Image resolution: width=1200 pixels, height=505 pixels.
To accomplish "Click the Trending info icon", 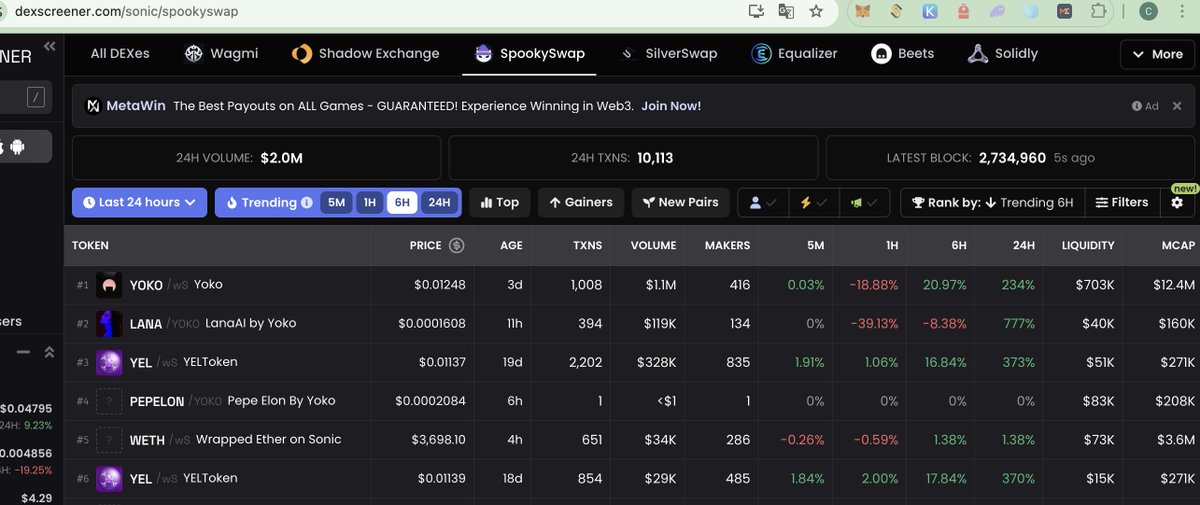I will (306, 202).
